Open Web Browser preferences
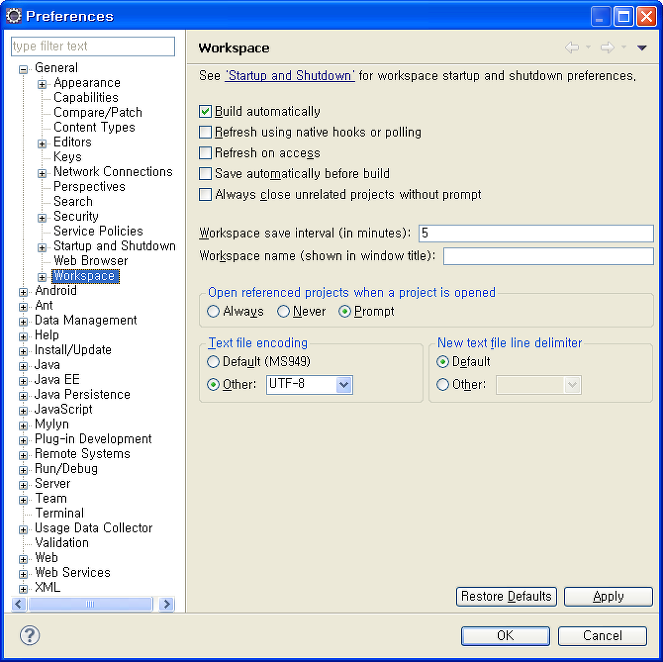Screen dimensions: 663x662 90,260
